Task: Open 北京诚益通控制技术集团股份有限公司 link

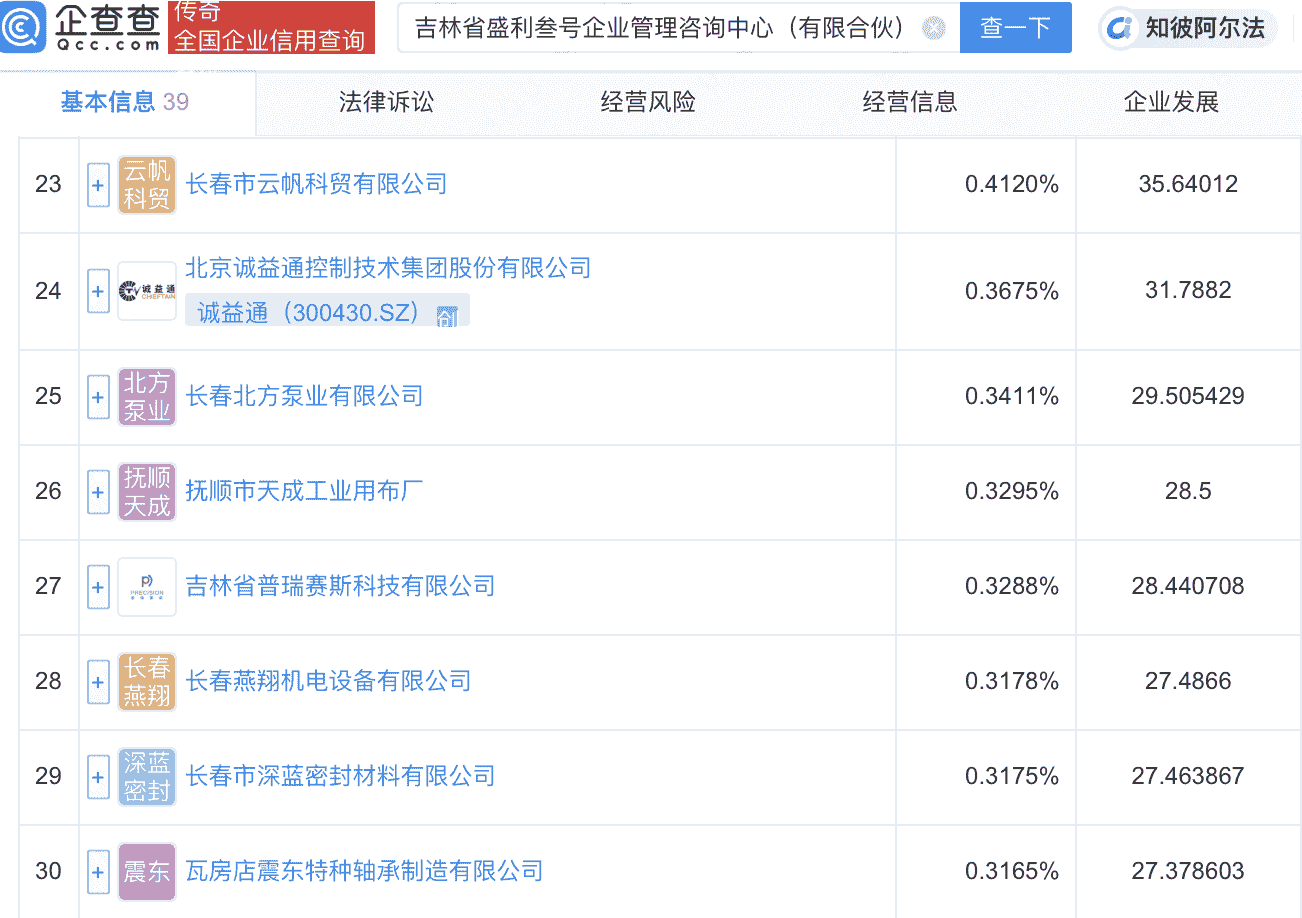Action: (x=388, y=268)
